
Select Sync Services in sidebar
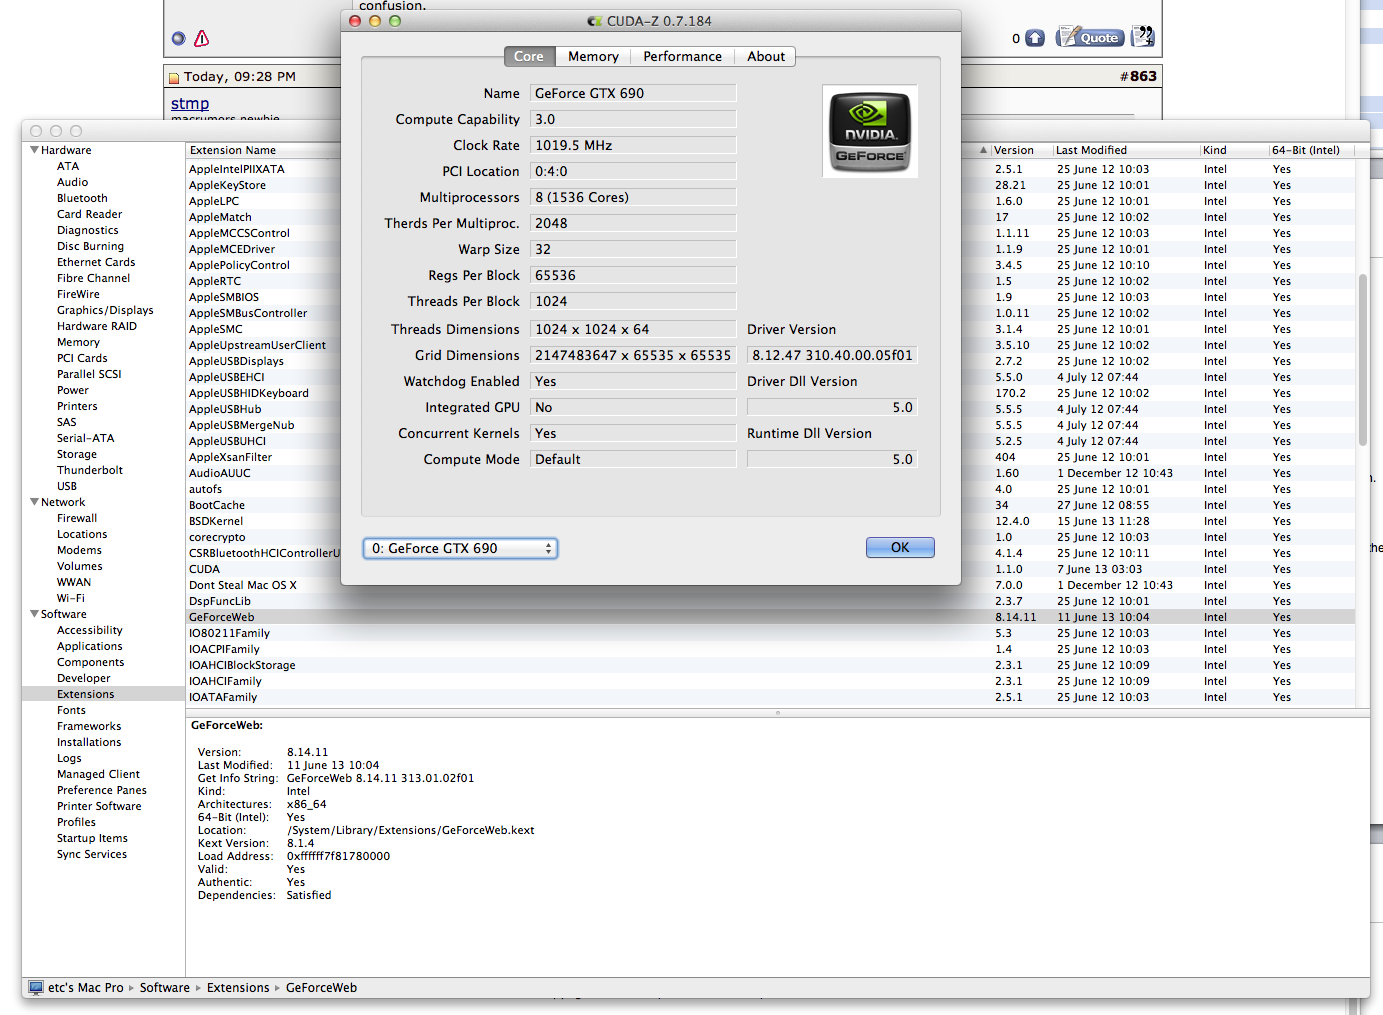click(x=92, y=854)
